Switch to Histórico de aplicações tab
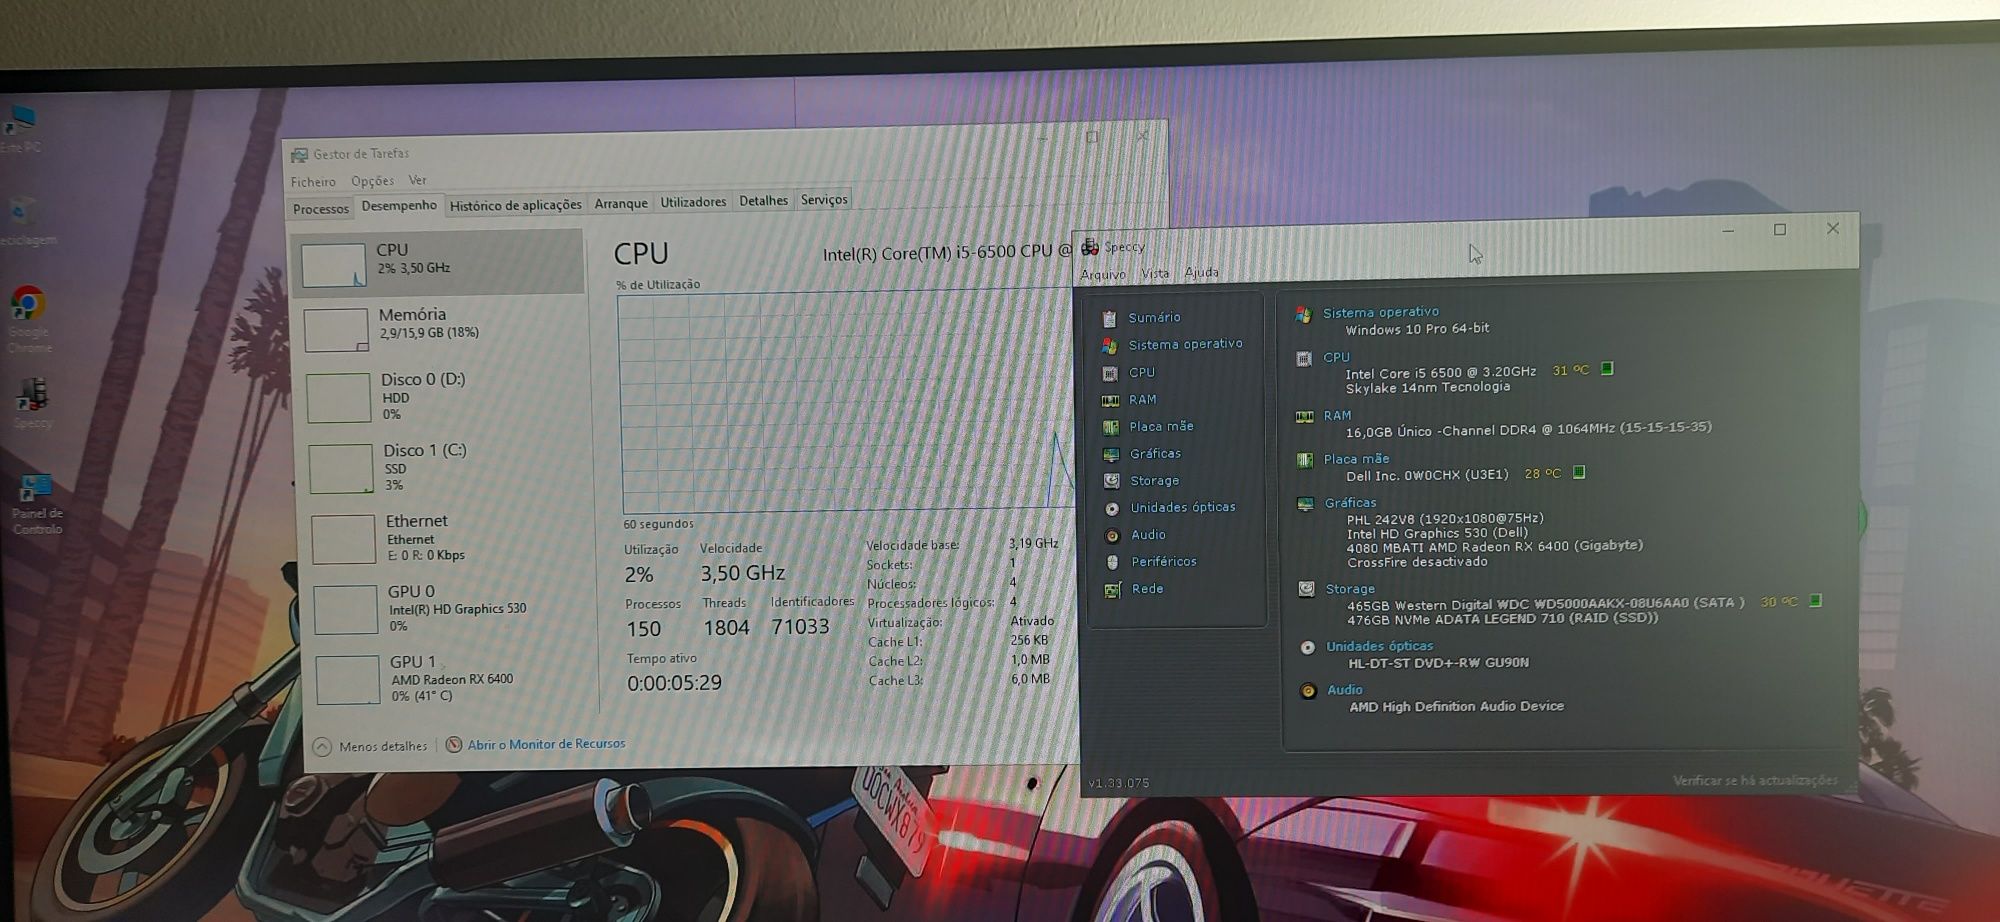This screenshot has height=922, width=2000. point(515,205)
